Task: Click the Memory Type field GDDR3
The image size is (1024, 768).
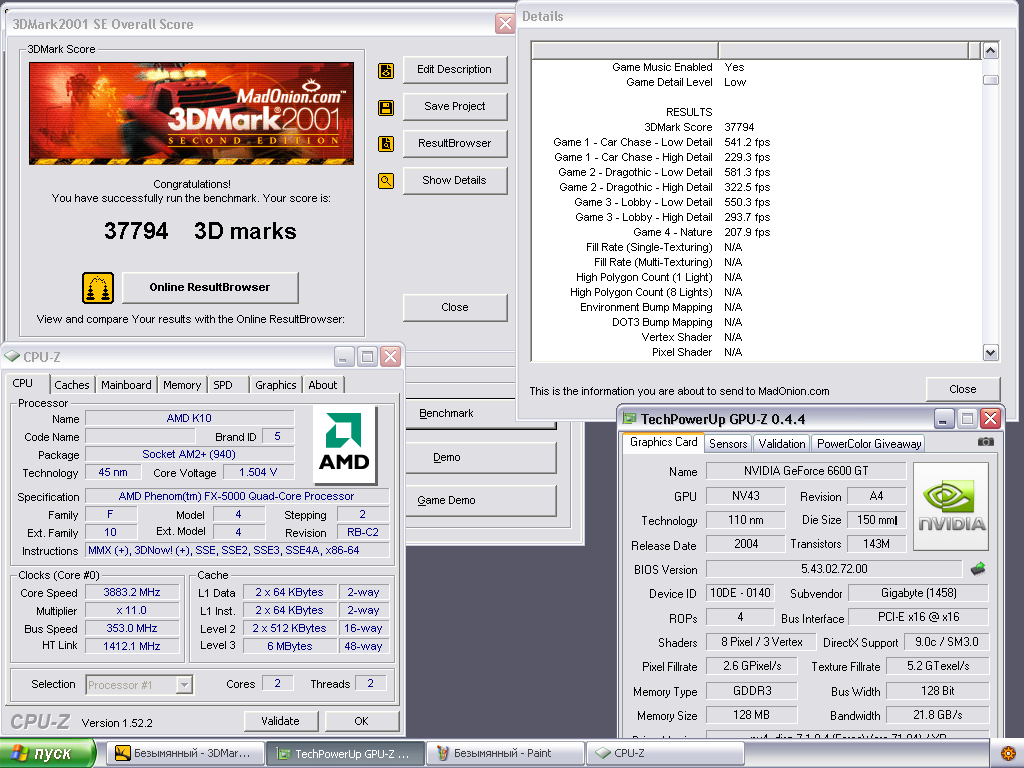Action: (752, 691)
